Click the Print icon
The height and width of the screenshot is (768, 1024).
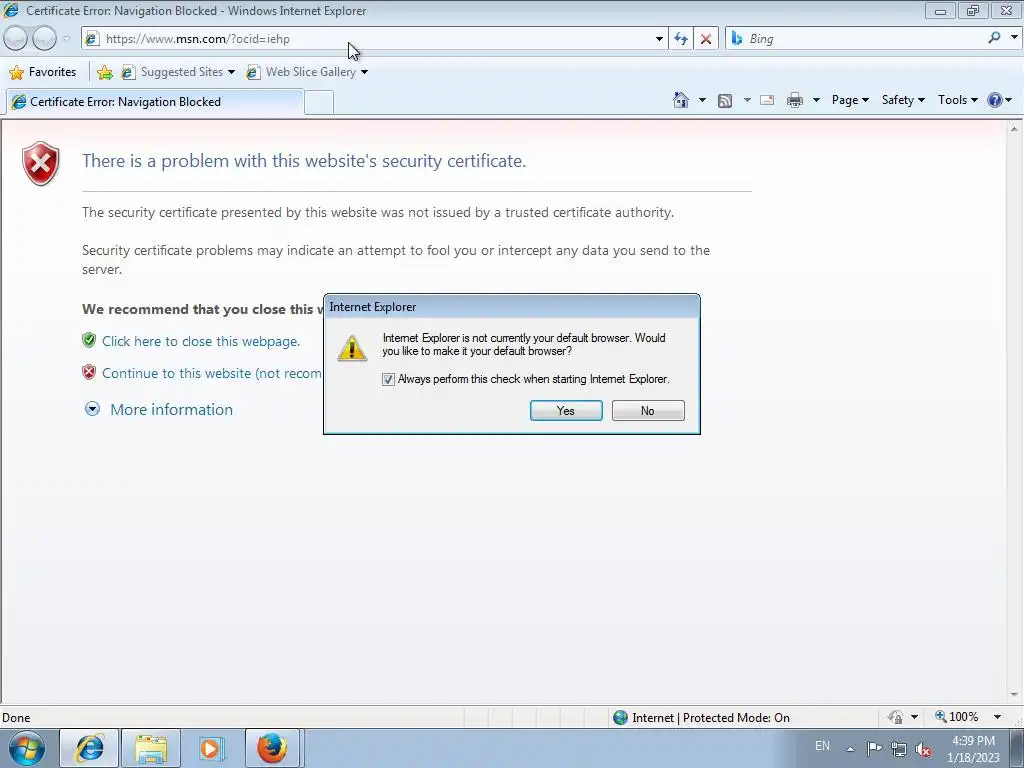(795, 100)
